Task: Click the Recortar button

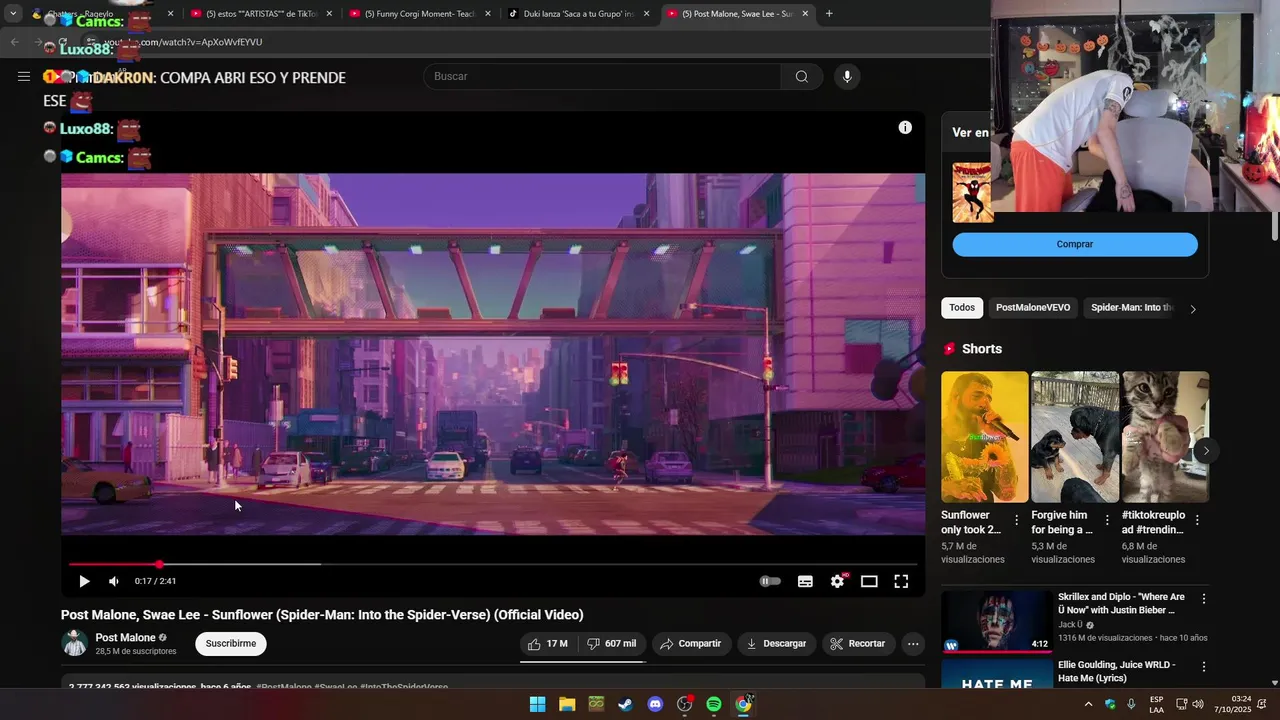Action: tap(859, 644)
